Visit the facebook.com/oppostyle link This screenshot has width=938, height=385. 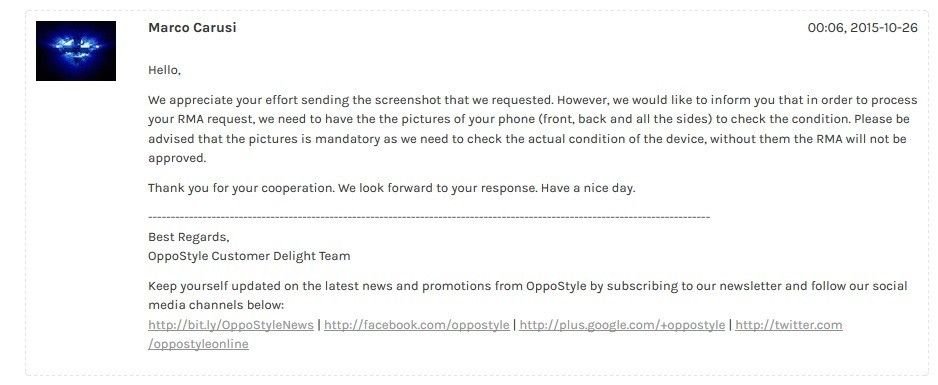click(417, 325)
